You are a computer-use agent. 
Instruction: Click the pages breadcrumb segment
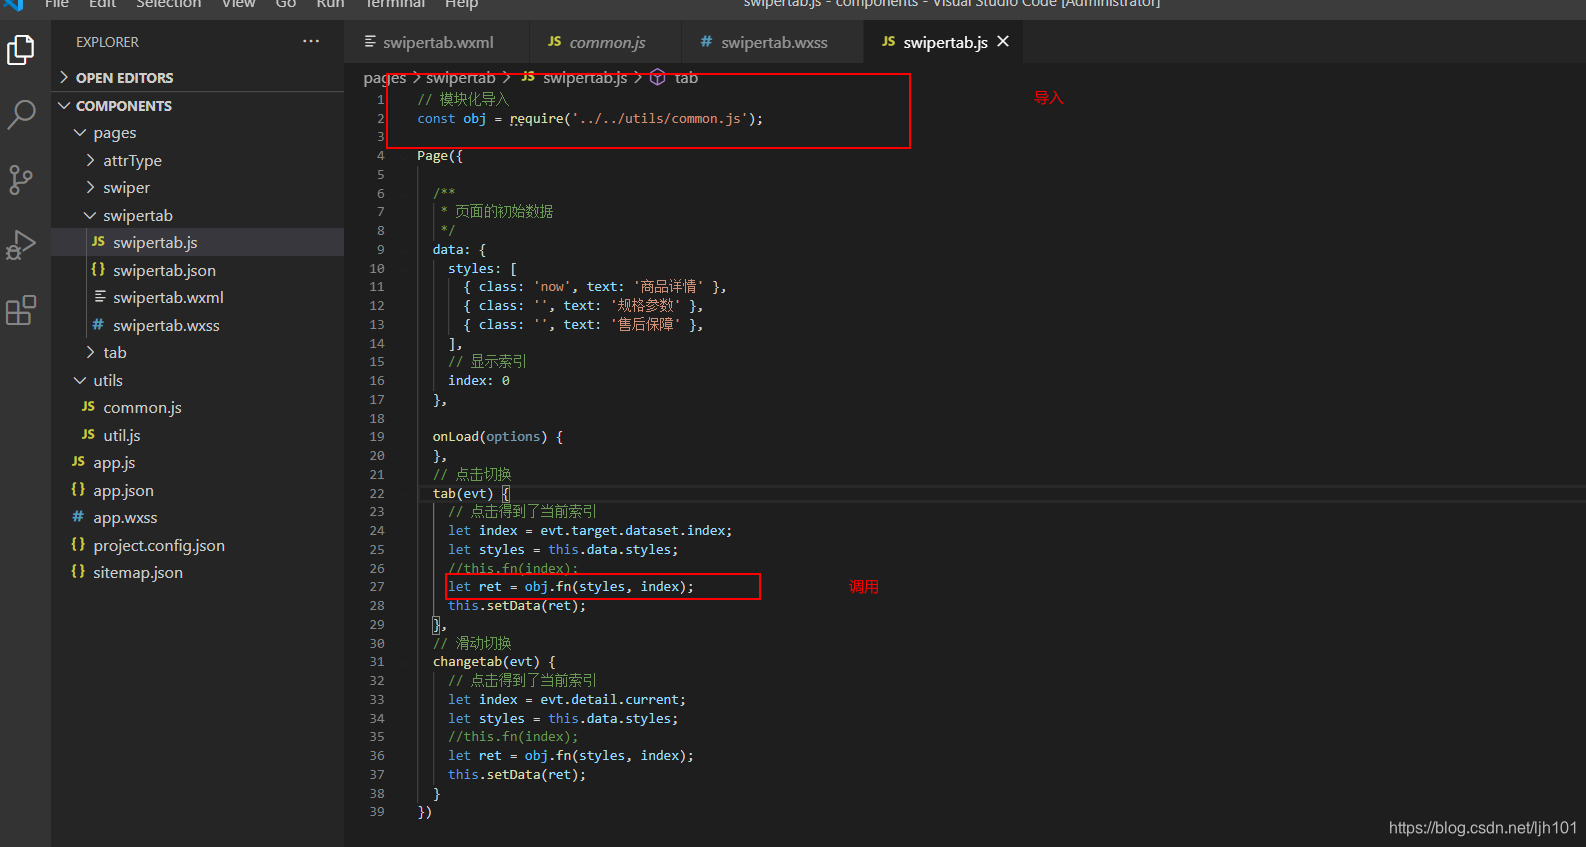(x=385, y=77)
